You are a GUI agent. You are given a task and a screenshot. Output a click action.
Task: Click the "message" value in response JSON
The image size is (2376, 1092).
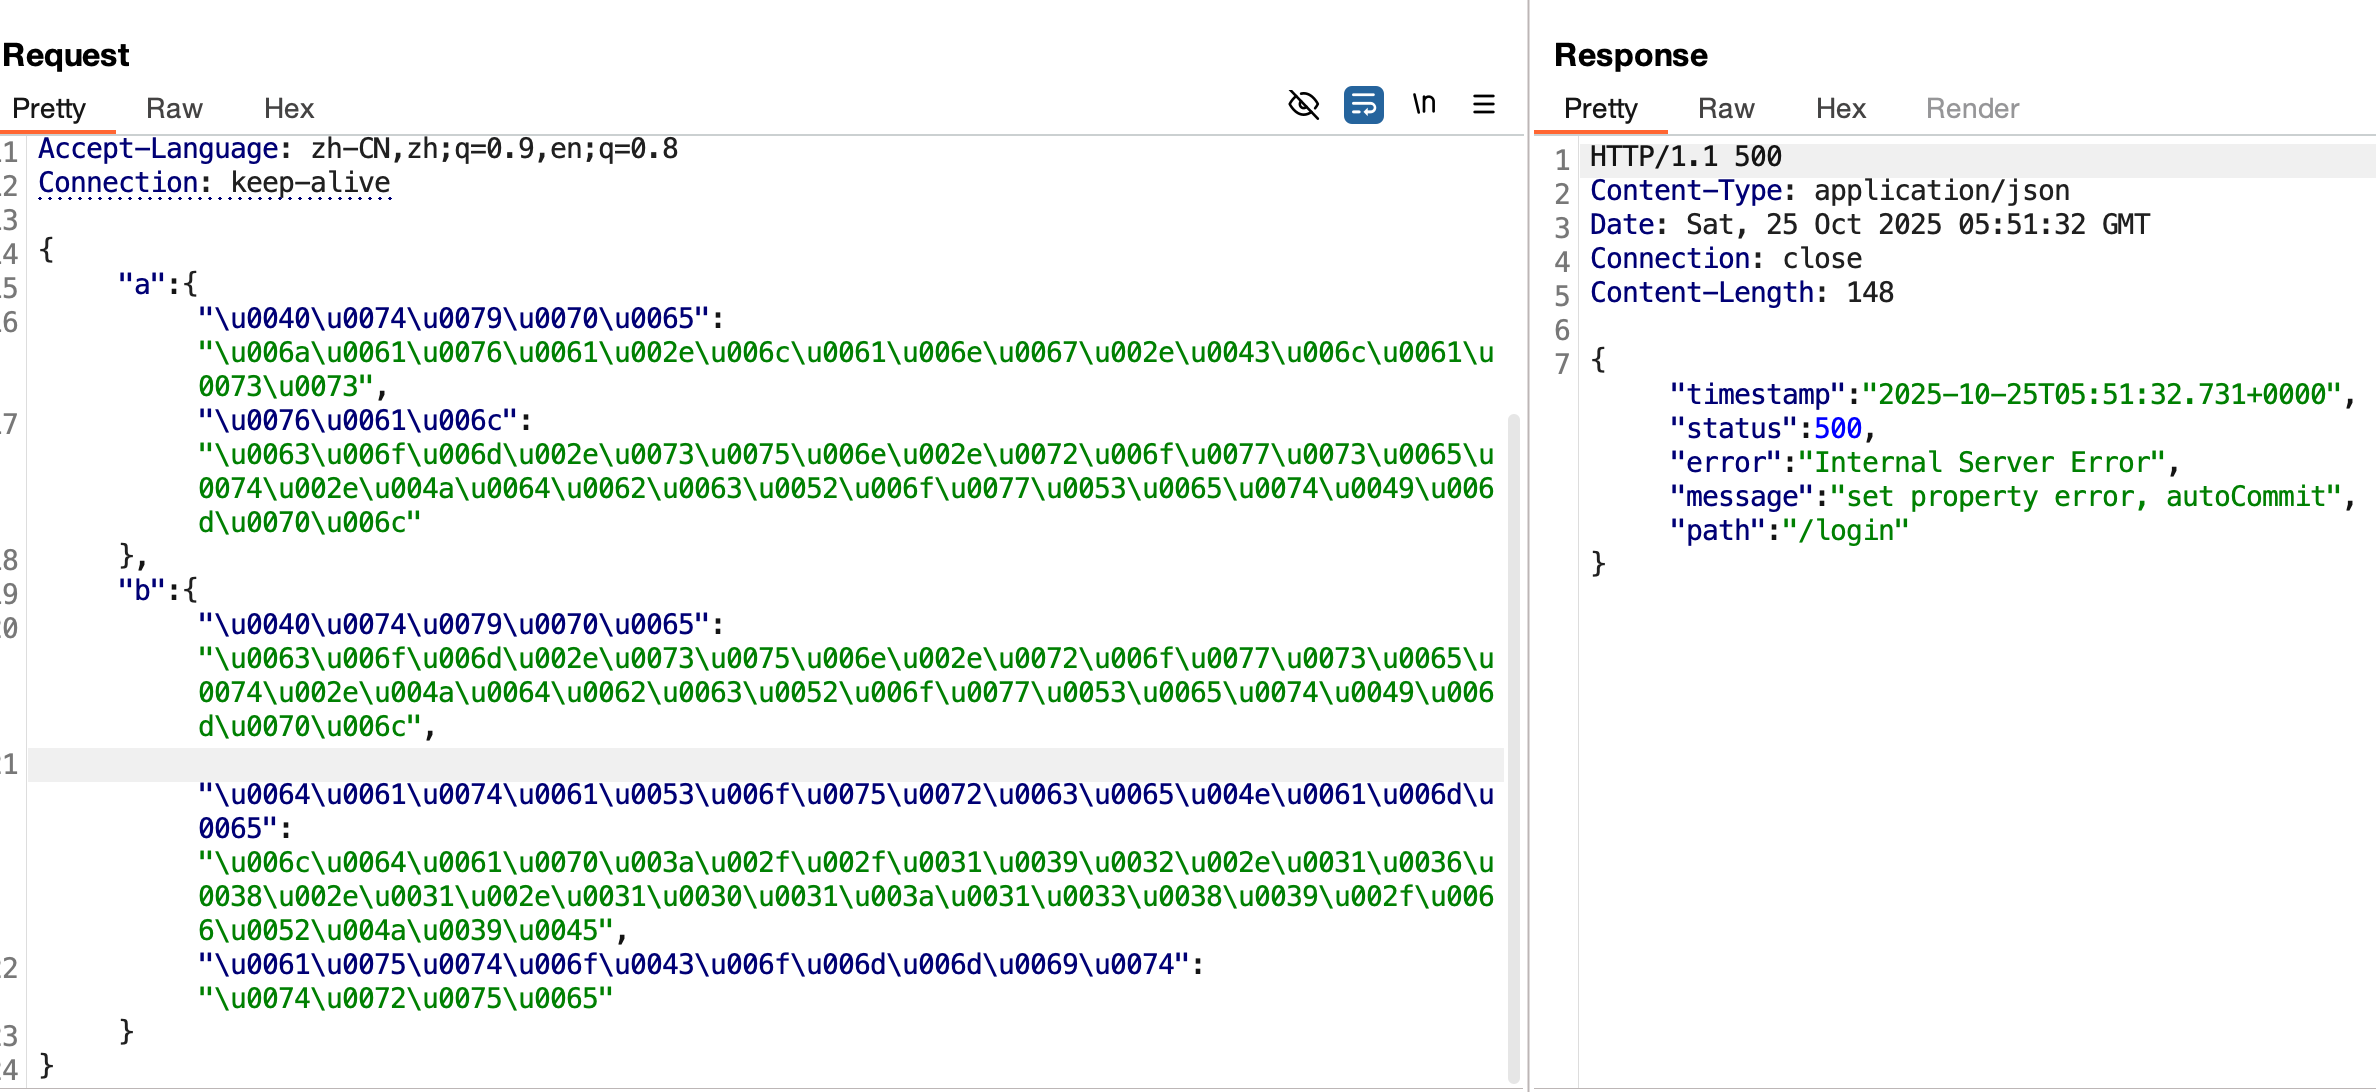point(2085,497)
